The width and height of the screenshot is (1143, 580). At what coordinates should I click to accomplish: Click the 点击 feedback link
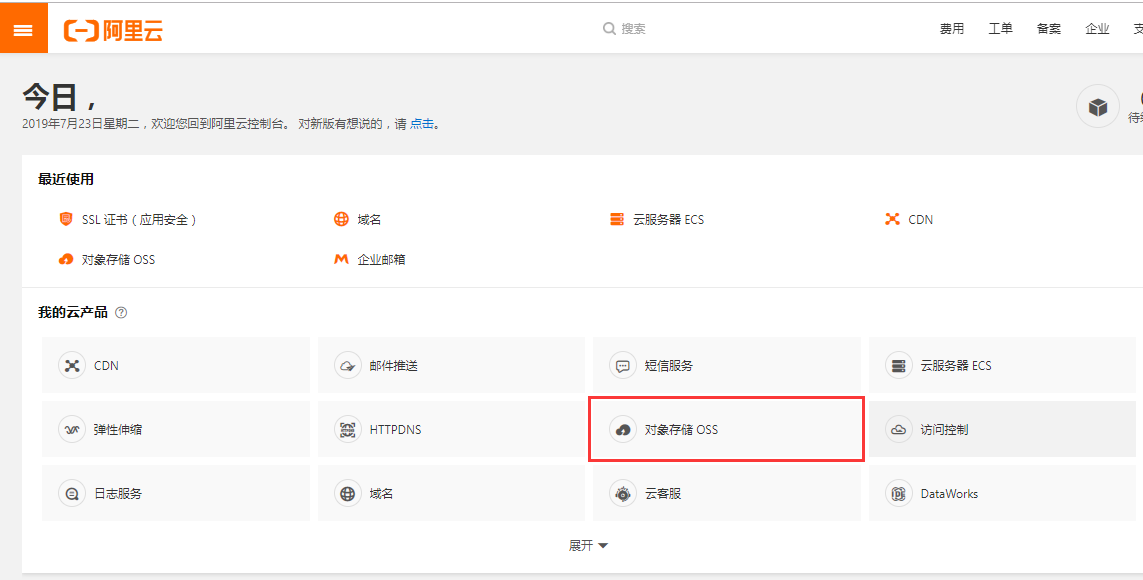pos(422,124)
